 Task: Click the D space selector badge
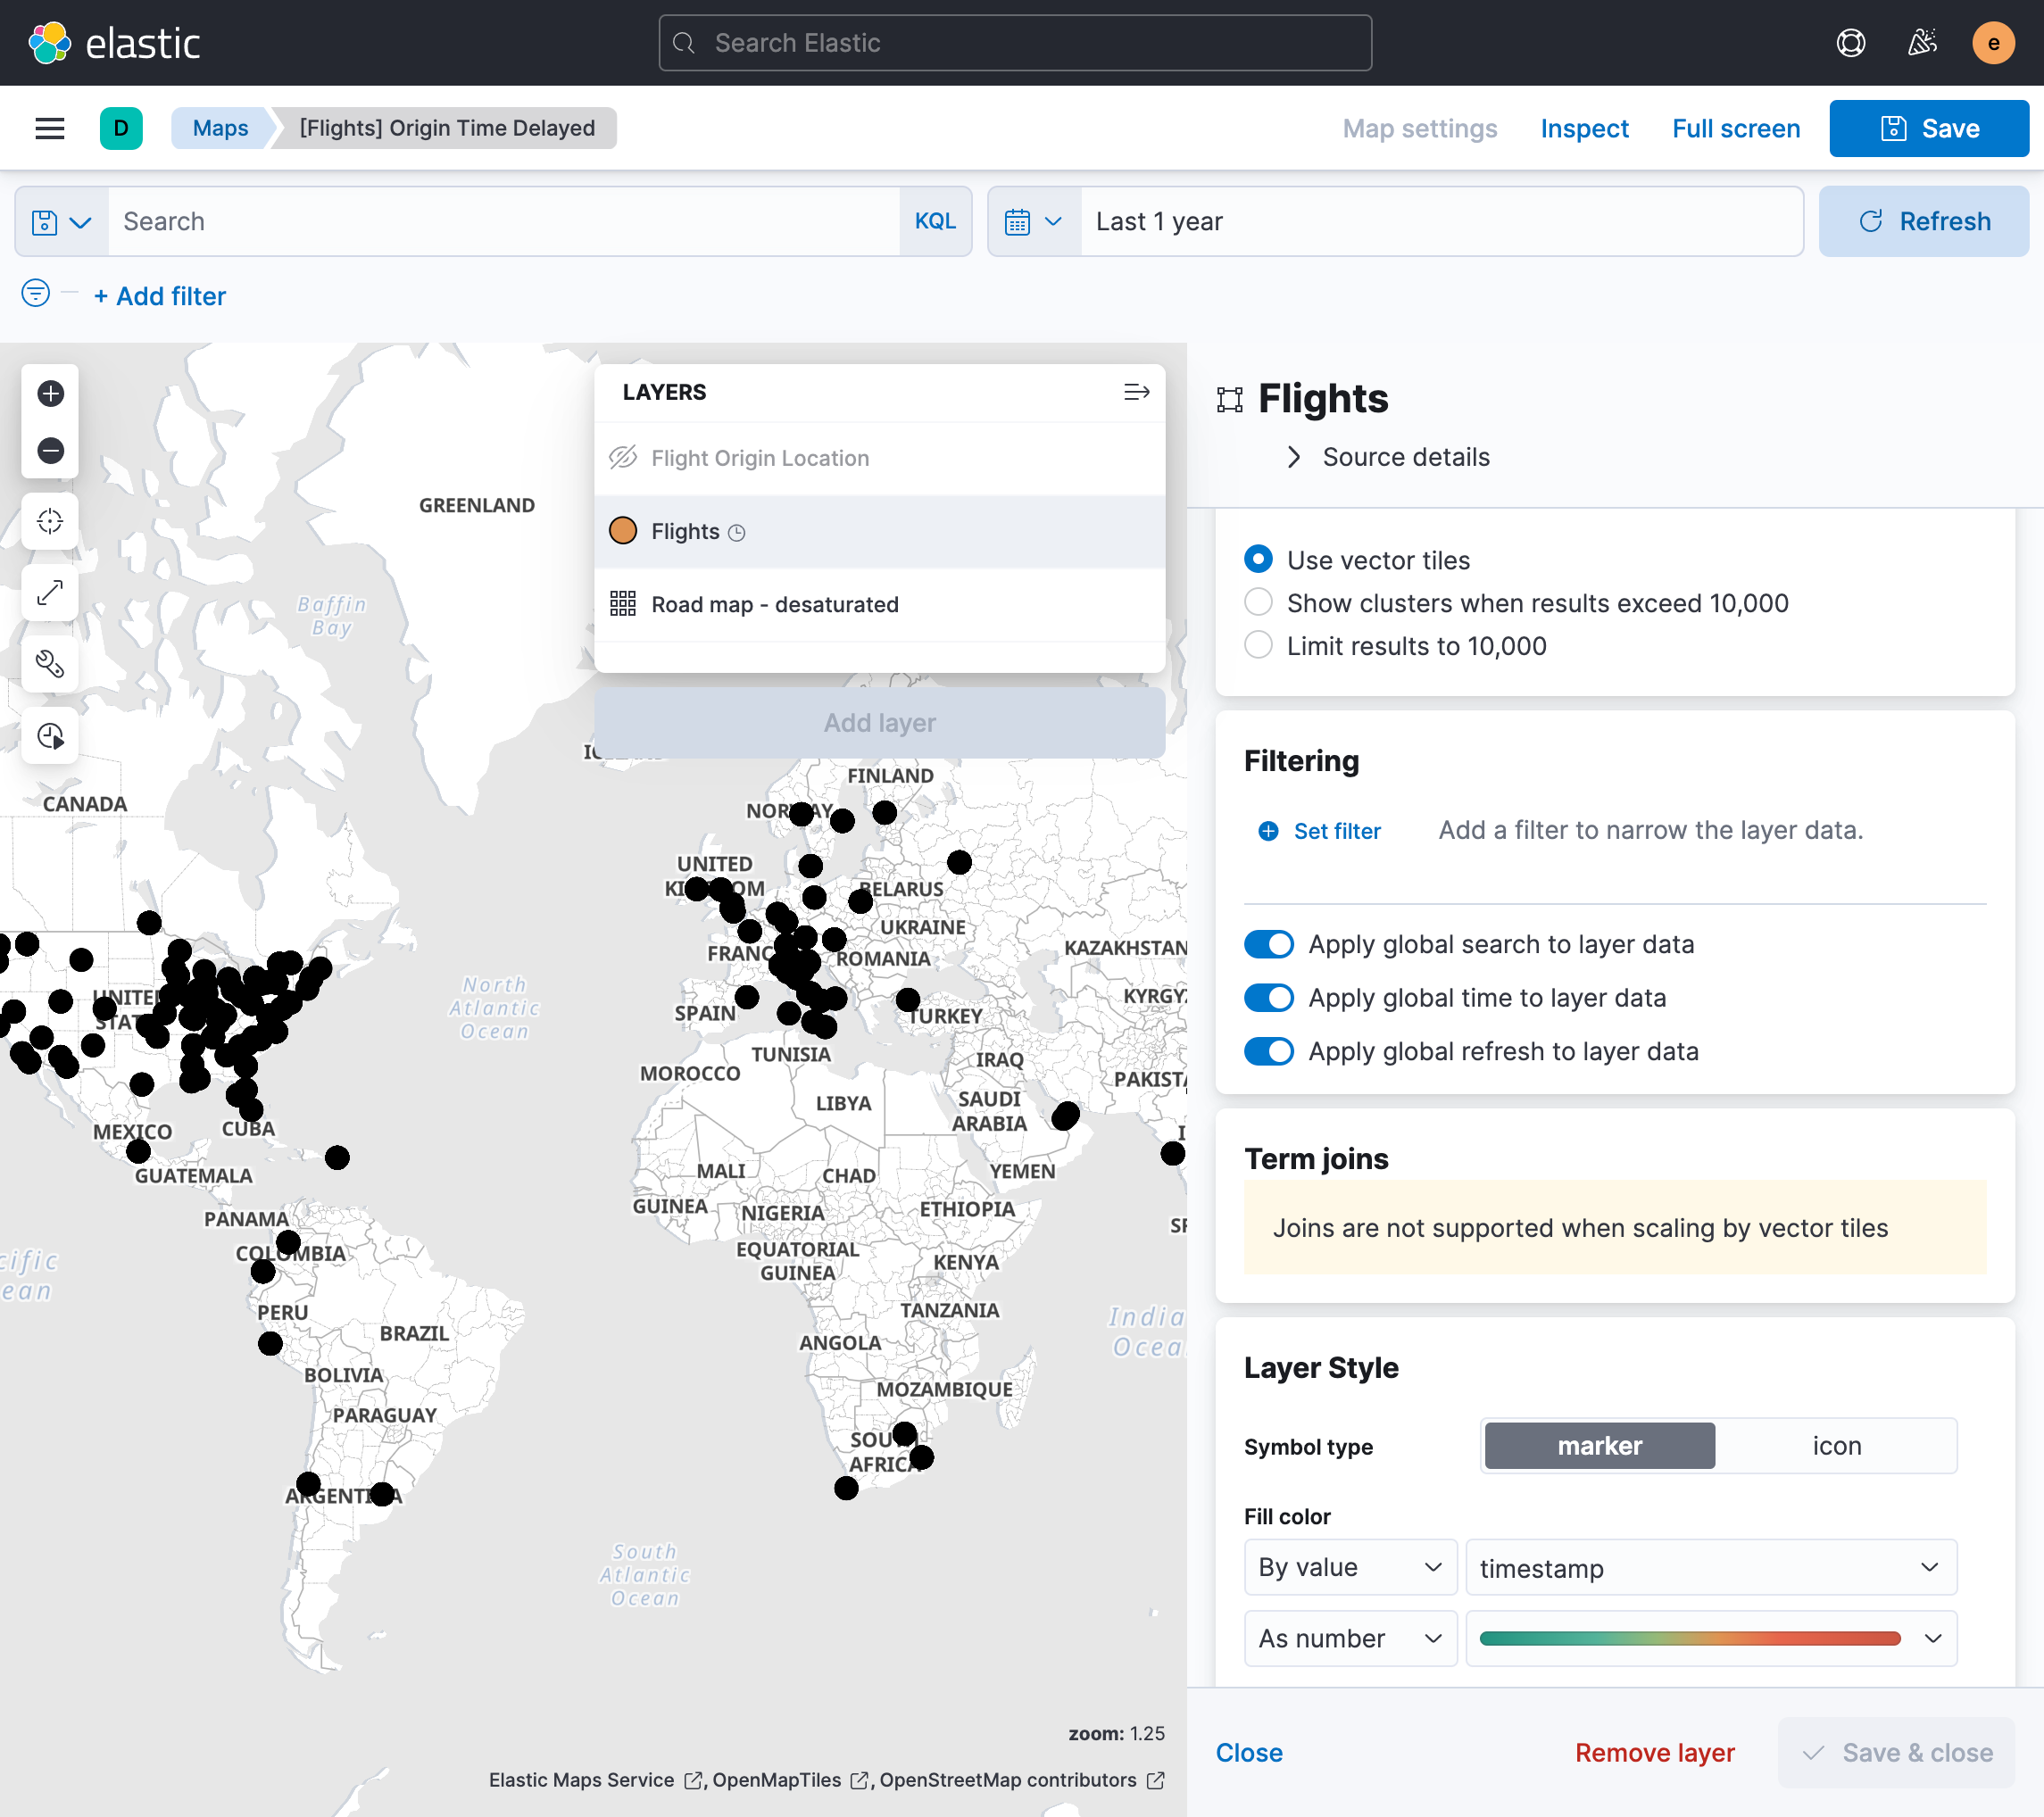[121, 128]
